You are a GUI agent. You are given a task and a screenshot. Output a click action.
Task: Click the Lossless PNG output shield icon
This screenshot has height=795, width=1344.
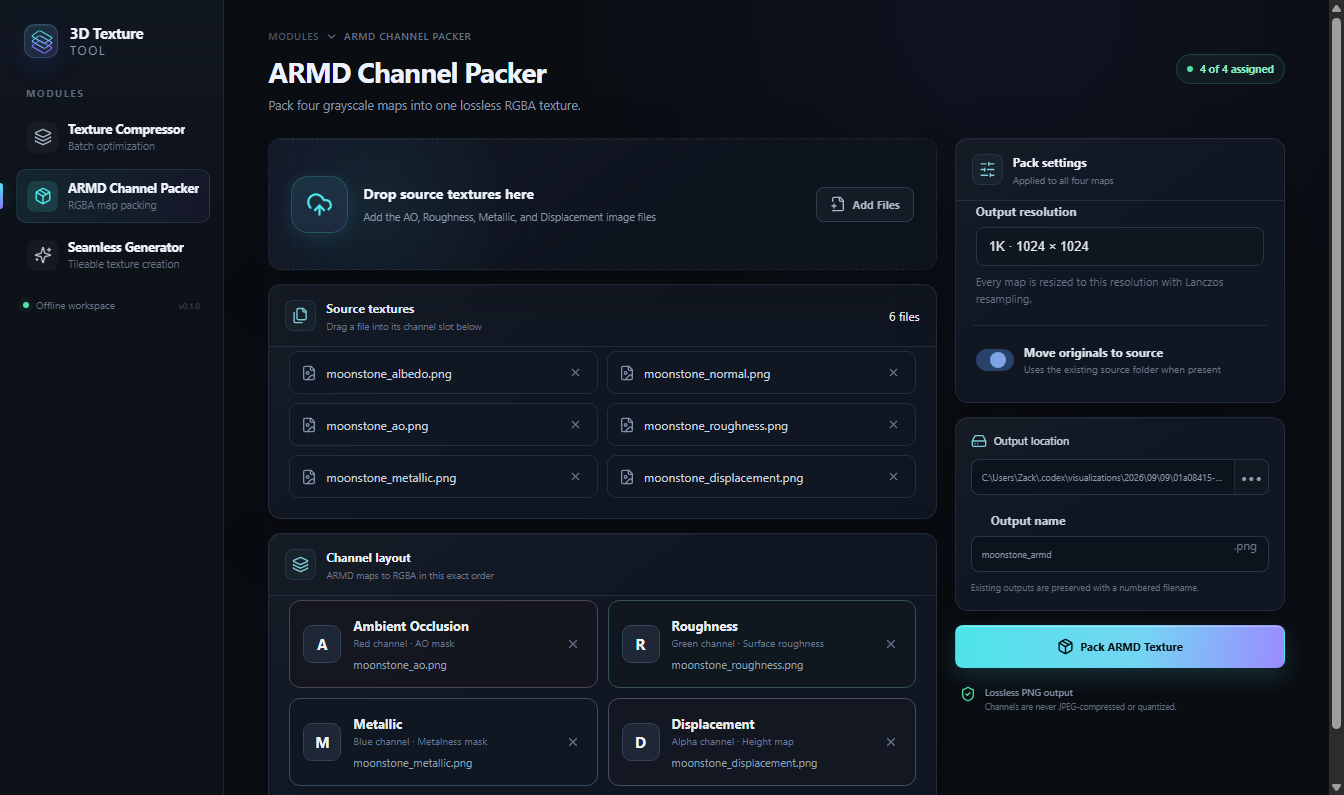[968, 694]
